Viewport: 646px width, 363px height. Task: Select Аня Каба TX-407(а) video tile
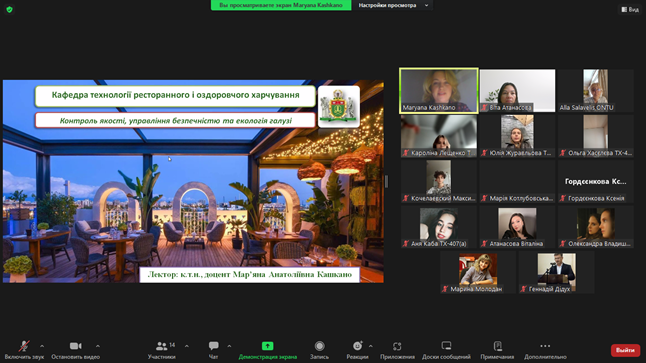[x=439, y=227]
